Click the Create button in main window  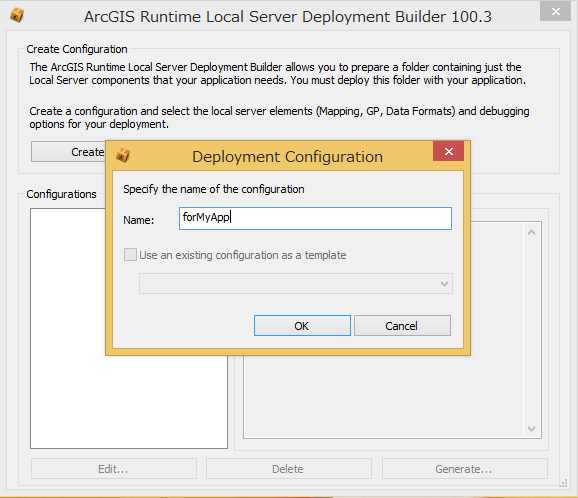click(69, 152)
